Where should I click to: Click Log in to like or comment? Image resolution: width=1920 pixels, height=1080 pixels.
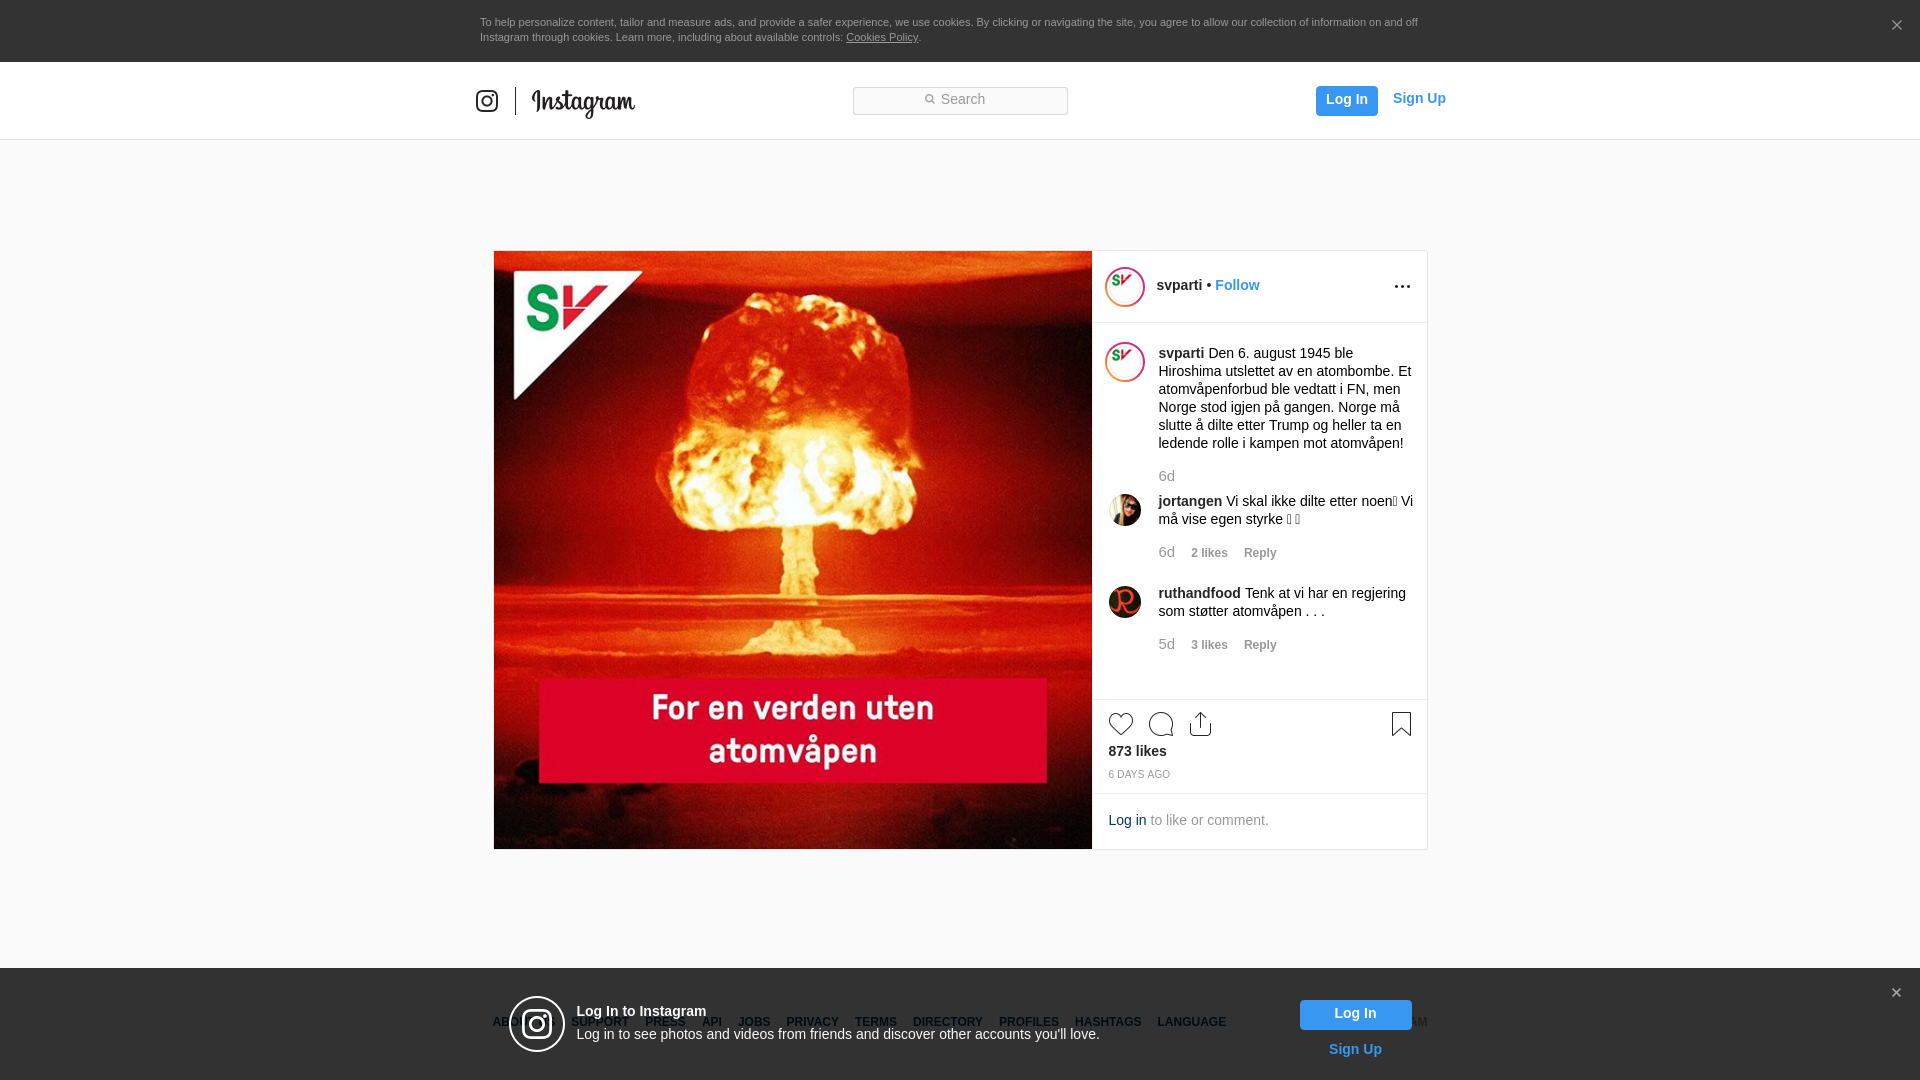pyautogui.click(x=1127, y=820)
